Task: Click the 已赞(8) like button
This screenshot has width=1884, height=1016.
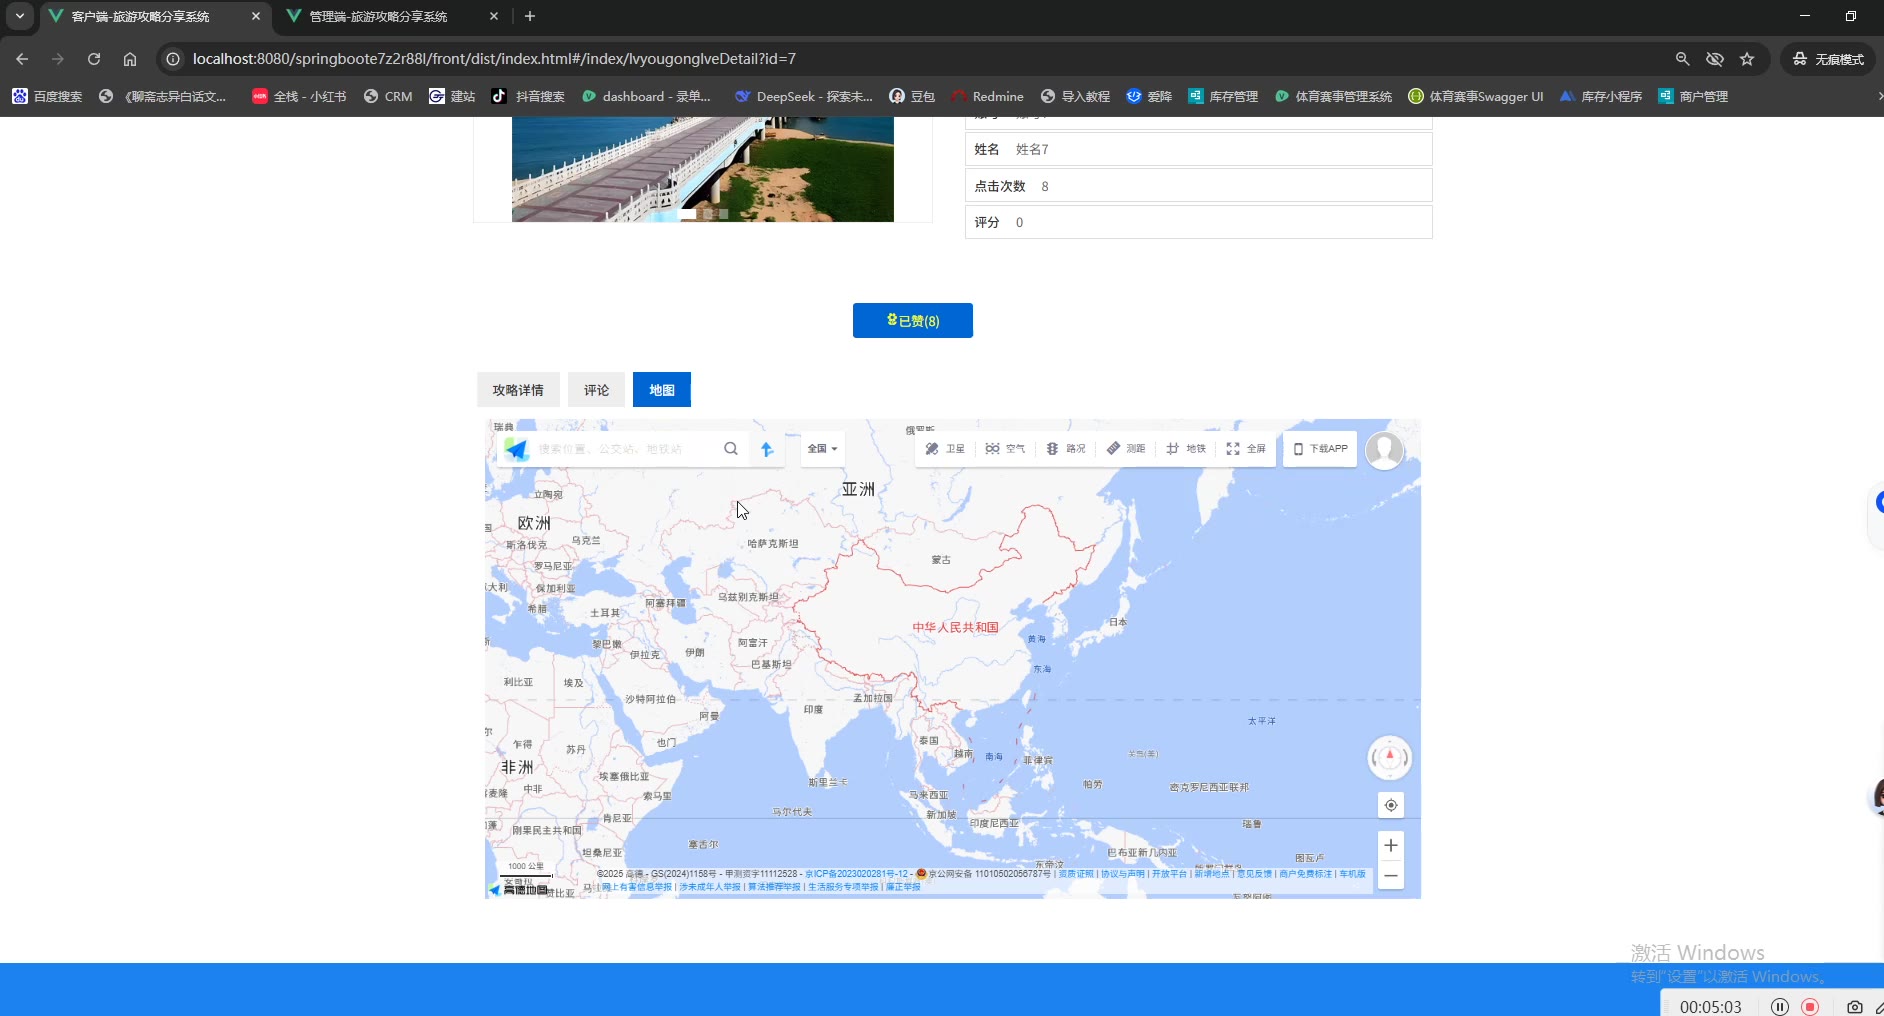Action: tap(912, 321)
